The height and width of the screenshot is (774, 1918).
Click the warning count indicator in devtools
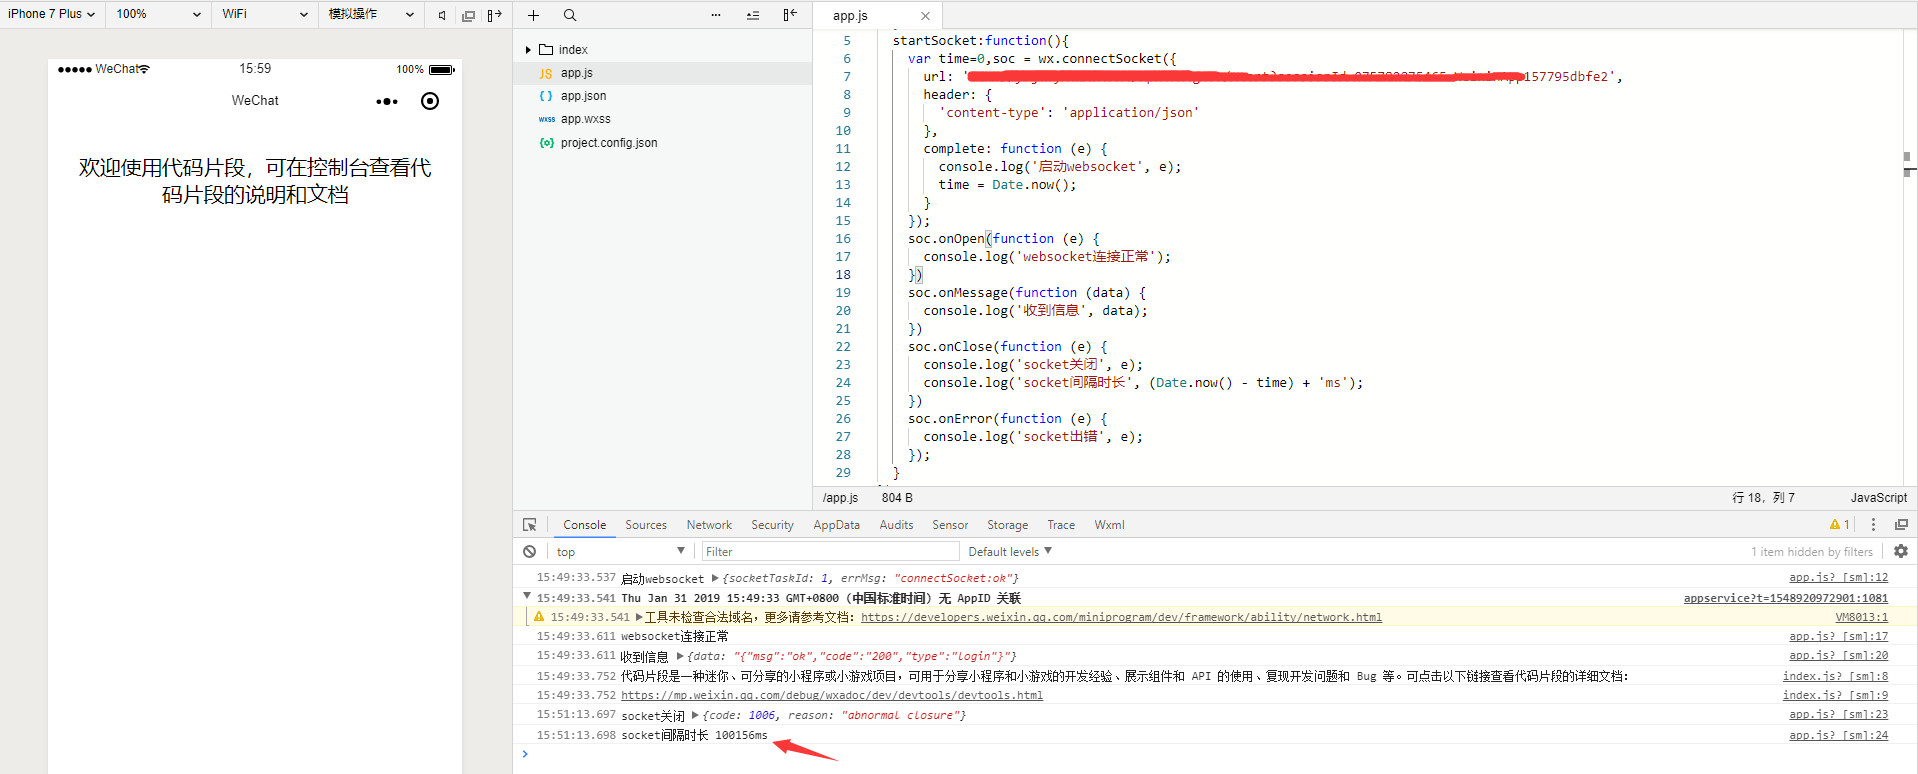point(1840,524)
